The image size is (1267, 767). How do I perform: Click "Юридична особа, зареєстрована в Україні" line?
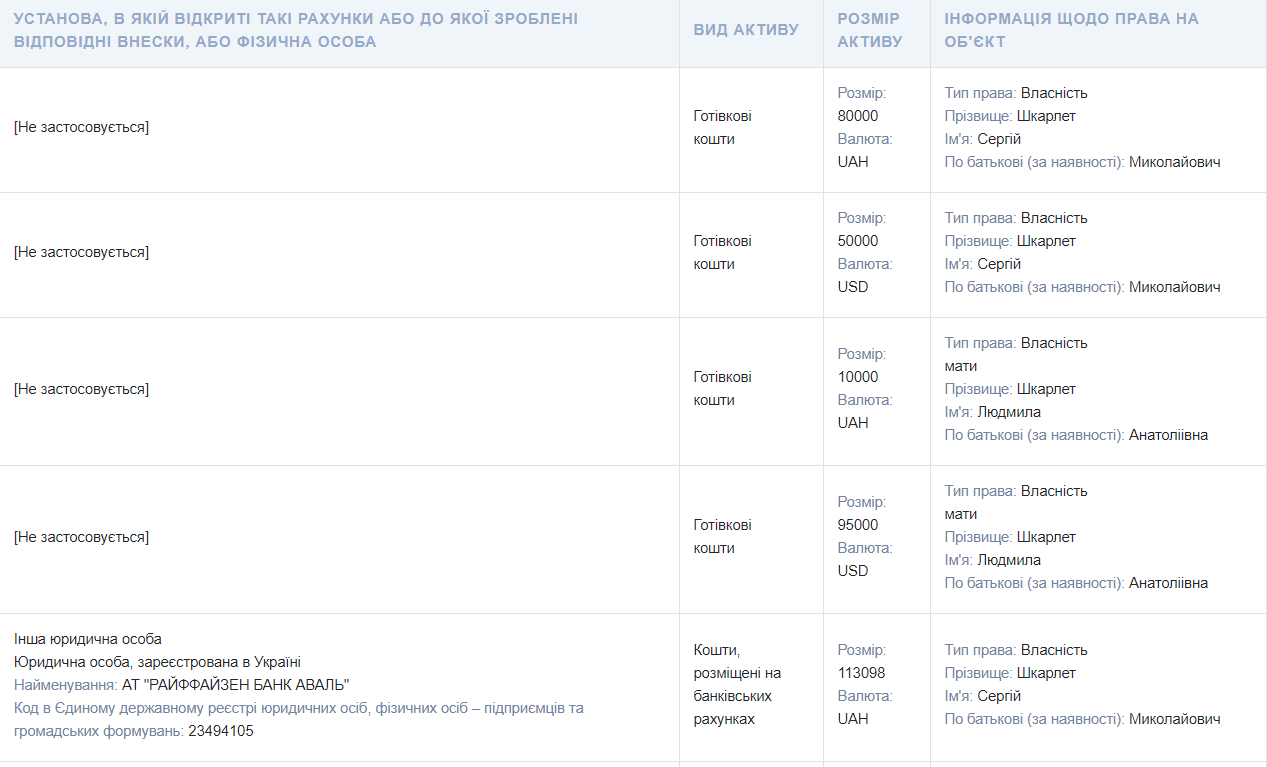157,662
